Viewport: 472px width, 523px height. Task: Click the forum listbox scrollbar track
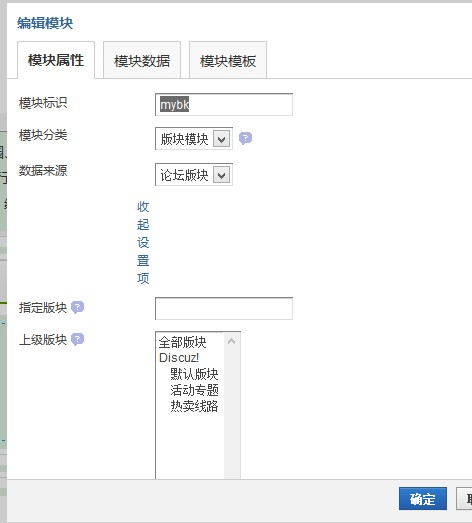pos(232,414)
